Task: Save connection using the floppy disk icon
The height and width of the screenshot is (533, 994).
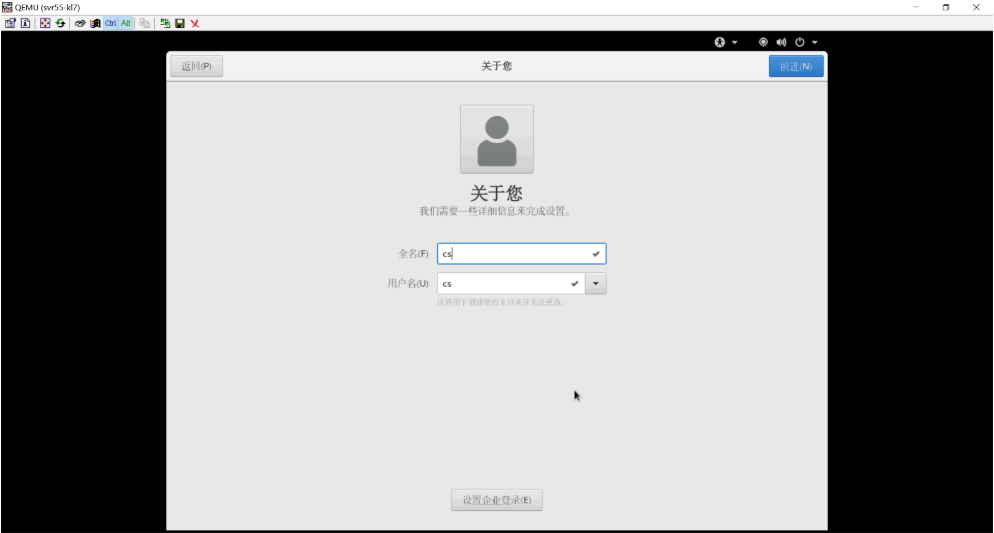Action: coord(180,23)
